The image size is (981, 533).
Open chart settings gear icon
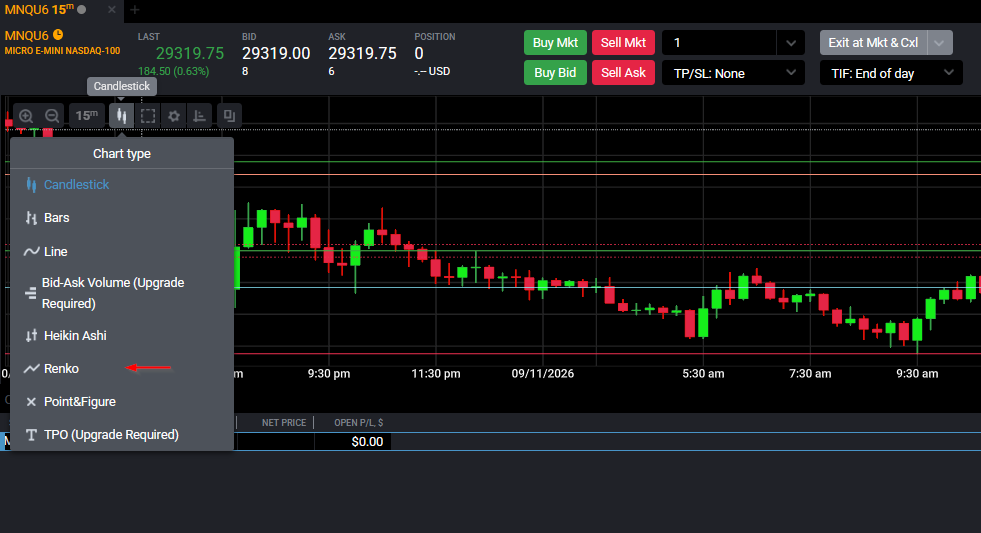coord(174,116)
